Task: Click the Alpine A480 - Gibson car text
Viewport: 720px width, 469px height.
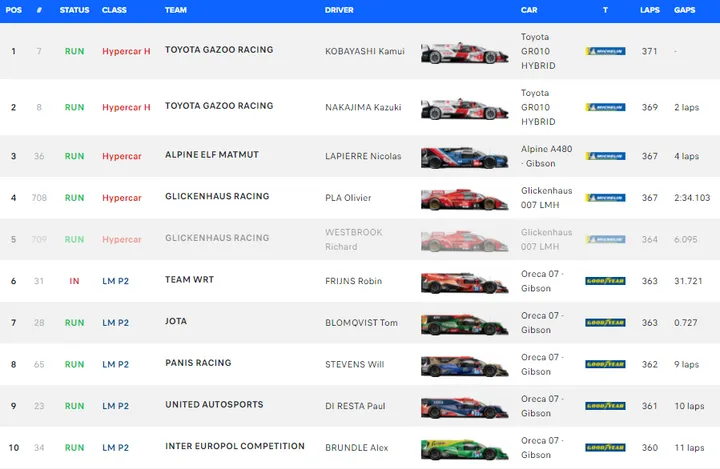Action: pyautogui.click(x=546, y=156)
